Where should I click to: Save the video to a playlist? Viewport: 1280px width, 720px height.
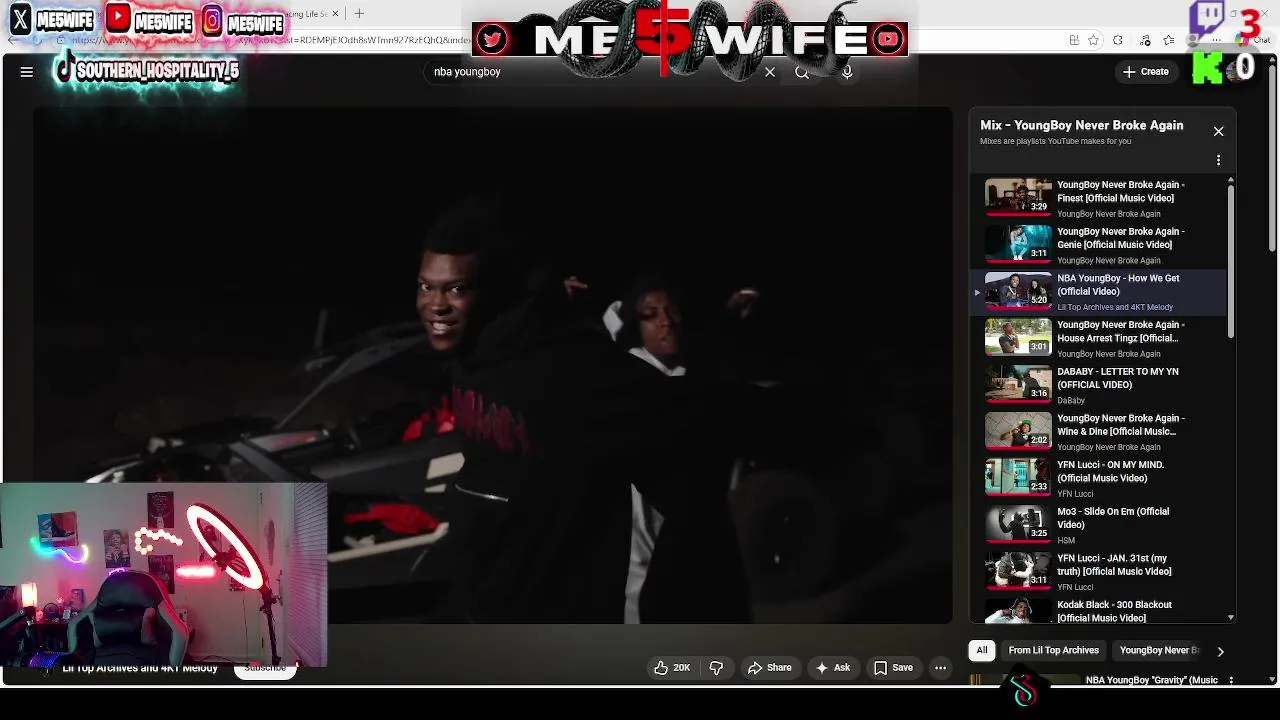coord(893,668)
